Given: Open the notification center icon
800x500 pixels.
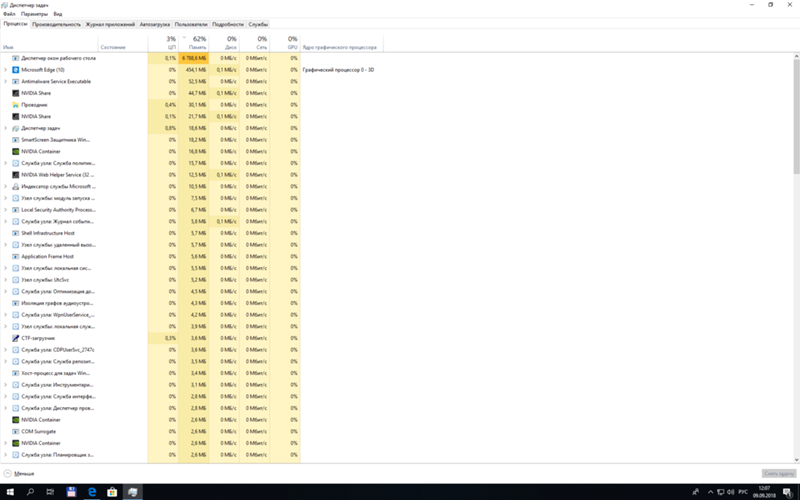Looking at the screenshot, I should (787, 492).
